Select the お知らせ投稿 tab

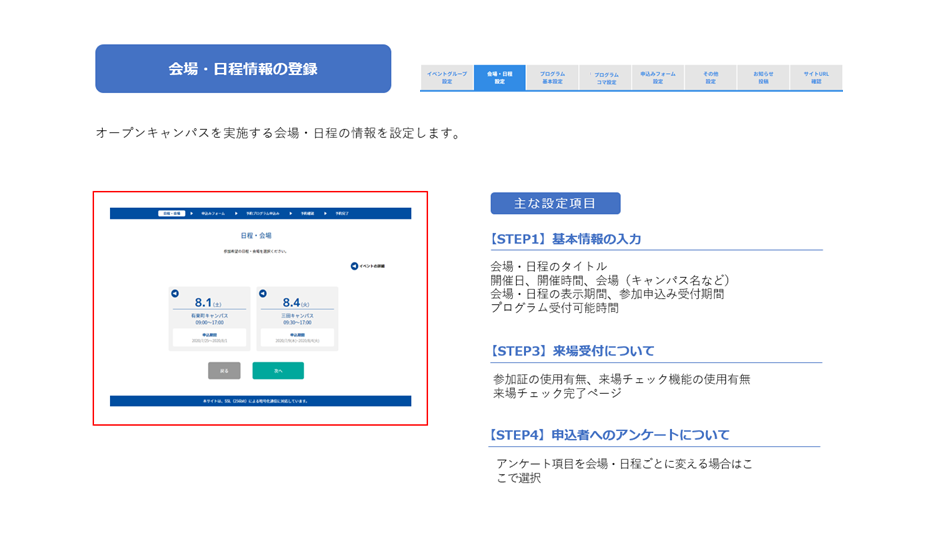coord(763,78)
